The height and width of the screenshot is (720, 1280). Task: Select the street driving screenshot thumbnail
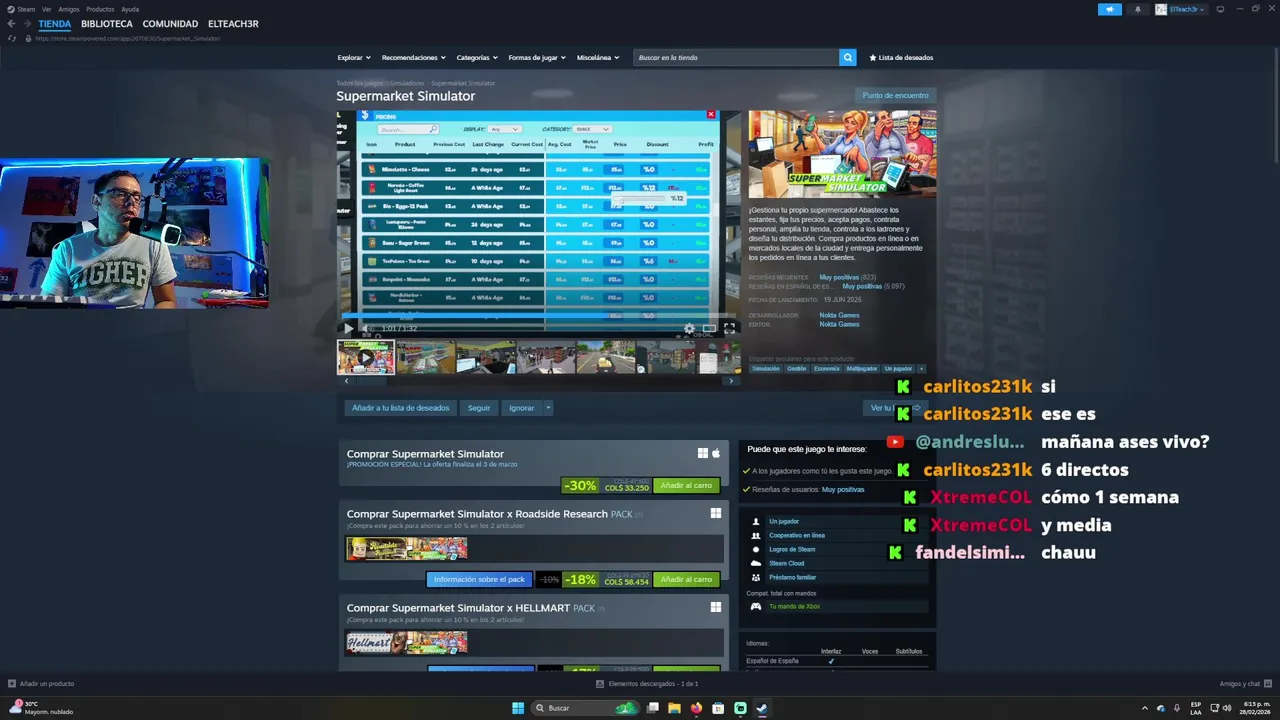click(x=606, y=357)
